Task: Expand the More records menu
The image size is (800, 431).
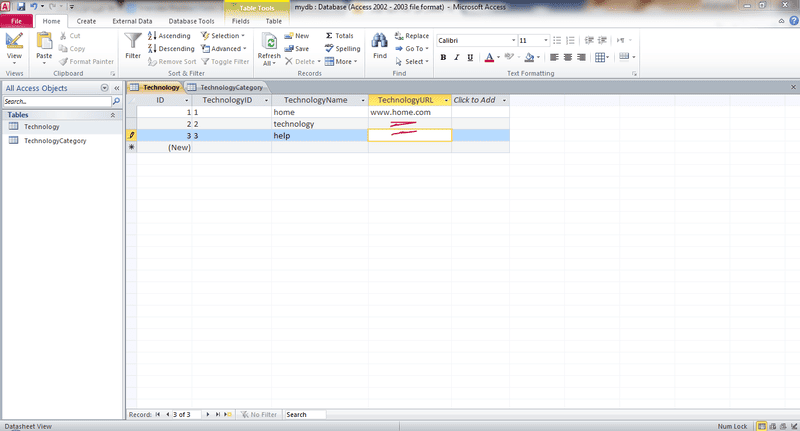Action: coord(341,61)
